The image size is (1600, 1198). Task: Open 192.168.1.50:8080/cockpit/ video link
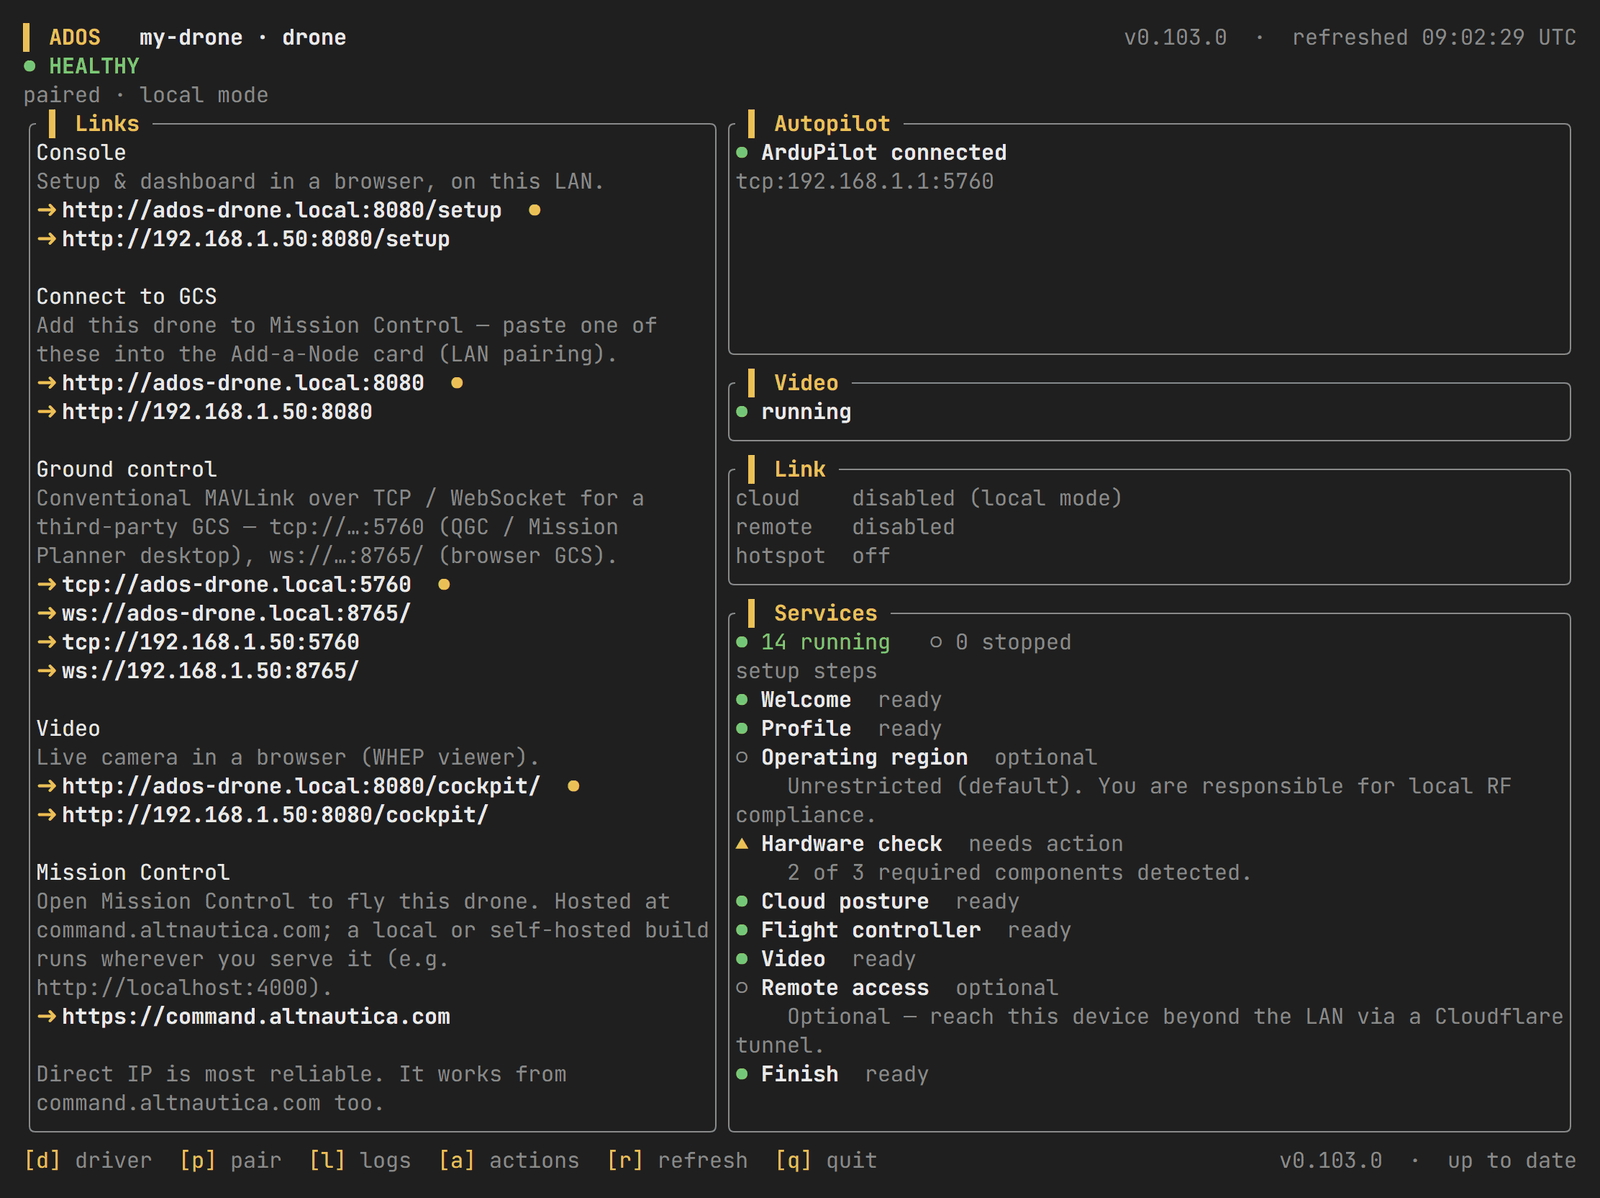click(x=275, y=815)
